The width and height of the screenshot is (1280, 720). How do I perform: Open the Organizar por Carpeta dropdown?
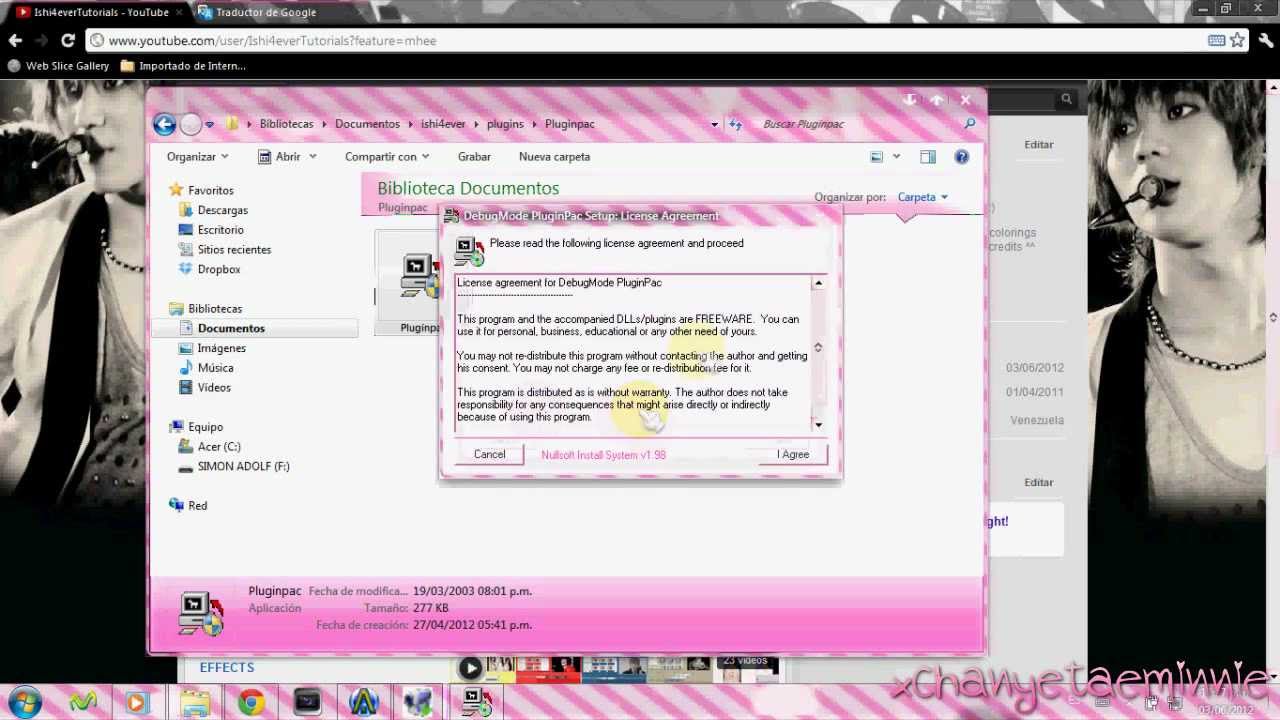click(923, 197)
